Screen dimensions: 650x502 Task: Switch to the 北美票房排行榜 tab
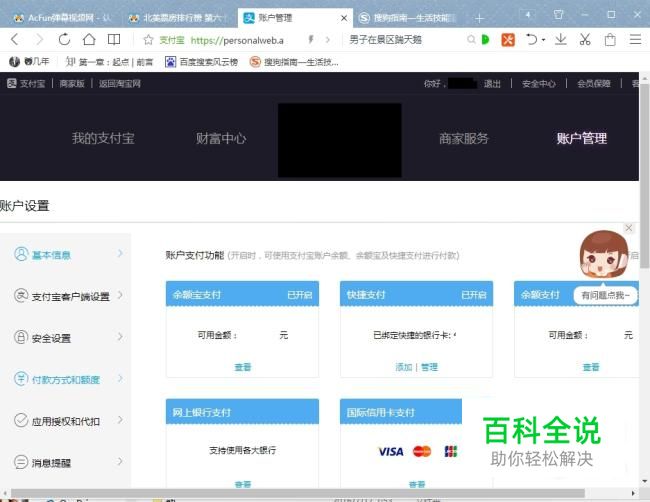[178, 18]
